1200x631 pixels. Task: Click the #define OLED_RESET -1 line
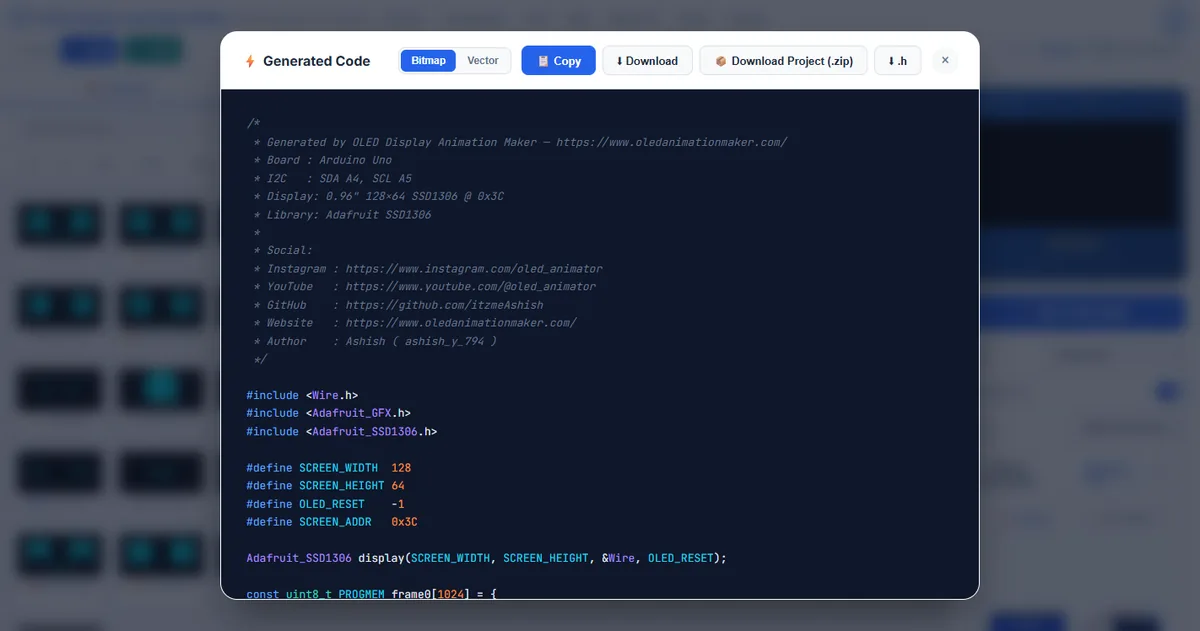tap(326, 504)
